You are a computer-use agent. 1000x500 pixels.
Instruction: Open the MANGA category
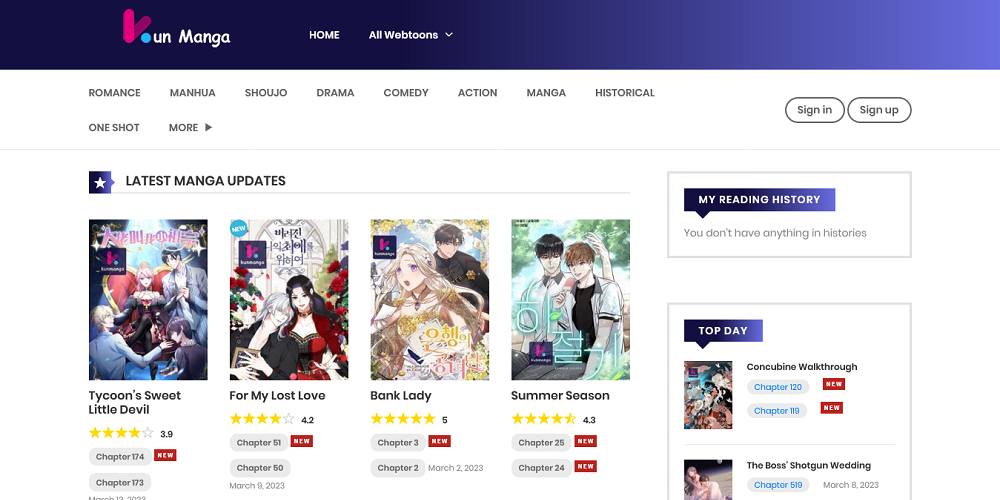[546, 92]
